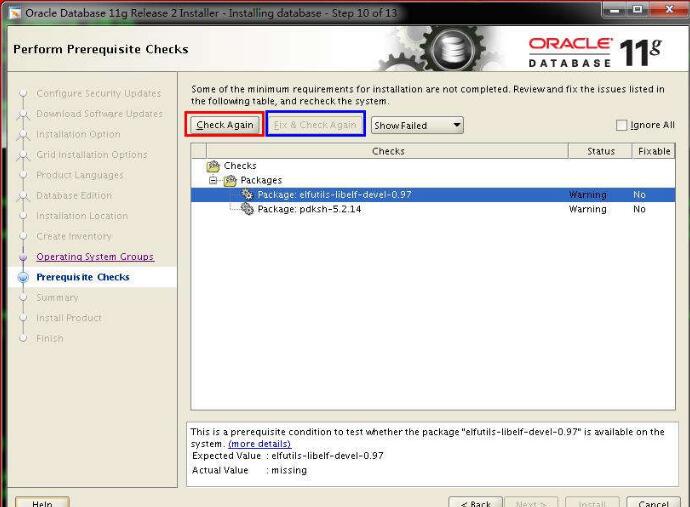The height and width of the screenshot is (507, 690).
Task: Click Product Languages step
Action: tap(80, 175)
